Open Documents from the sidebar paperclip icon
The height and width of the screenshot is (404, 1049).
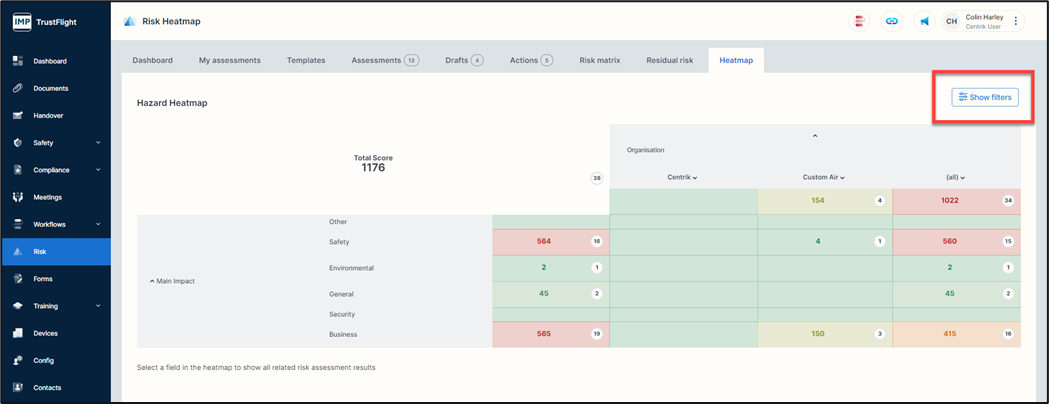click(18, 88)
